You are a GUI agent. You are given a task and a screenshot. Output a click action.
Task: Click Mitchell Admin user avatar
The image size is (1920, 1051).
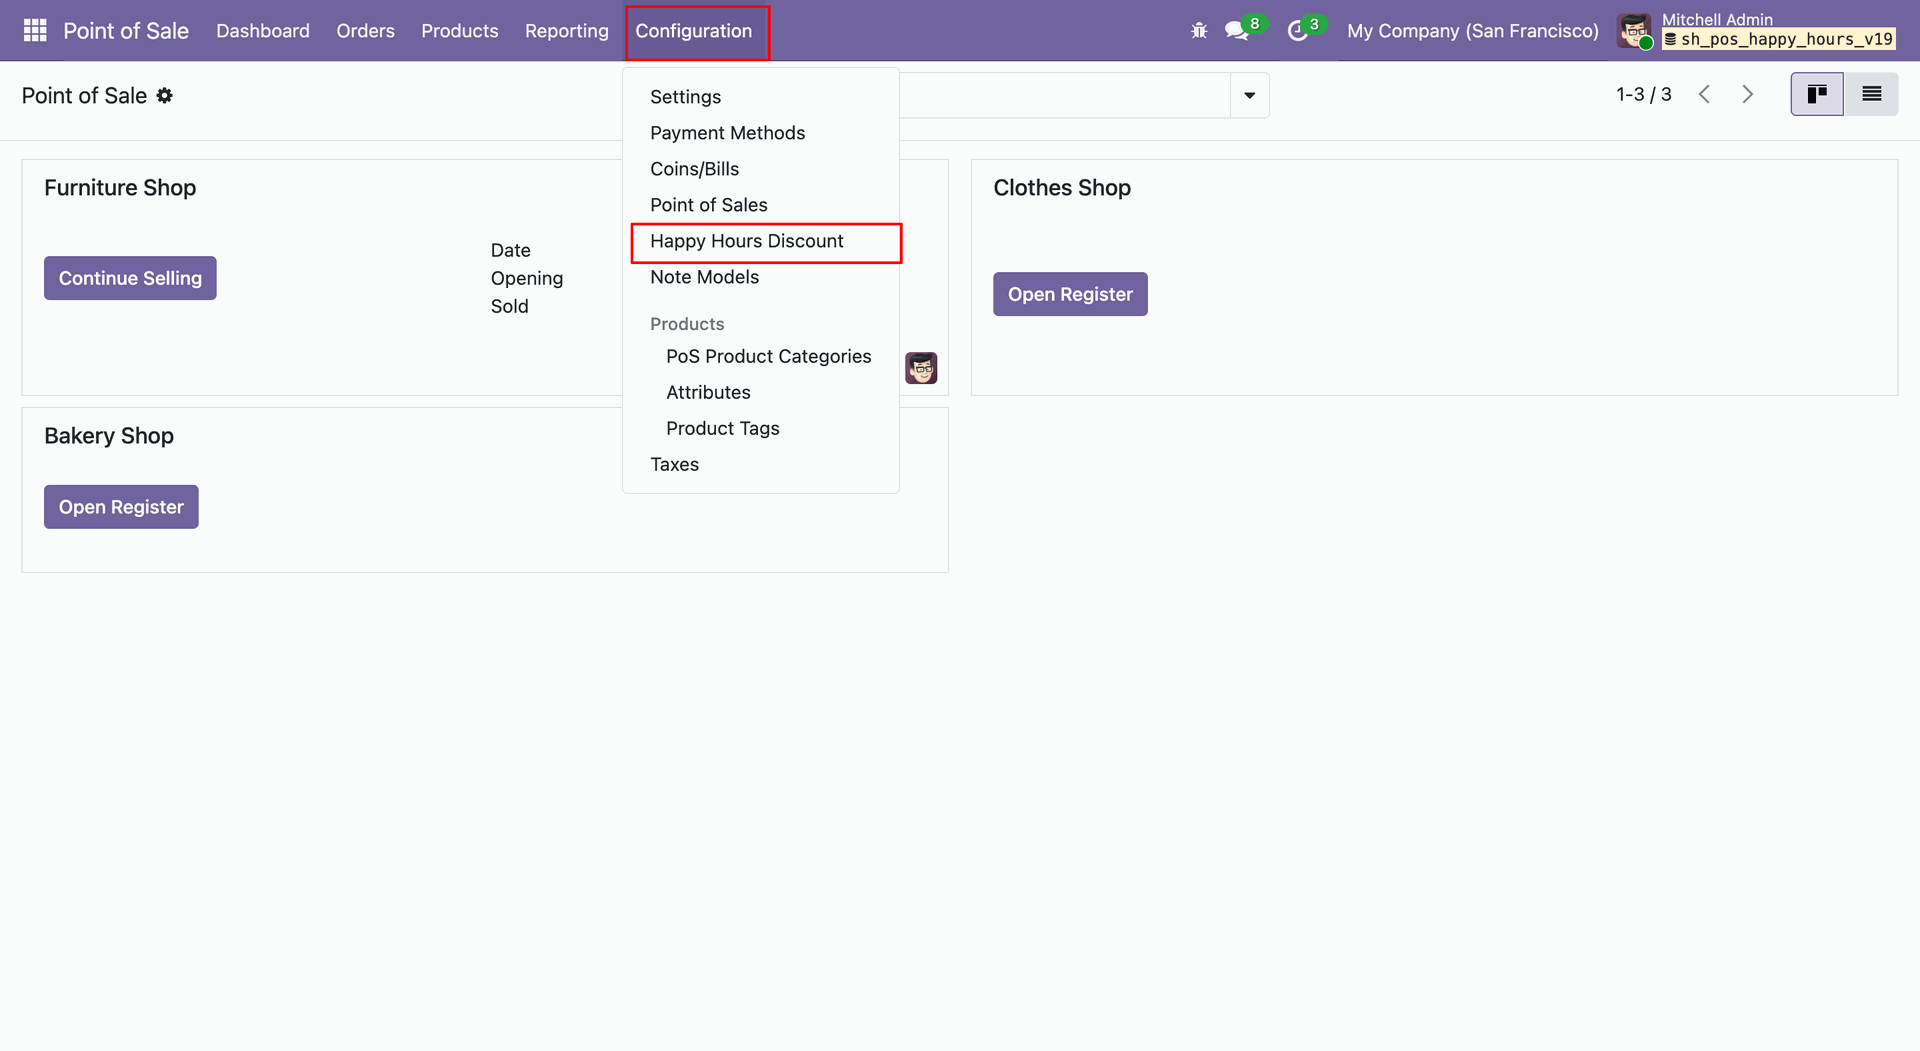click(1635, 31)
